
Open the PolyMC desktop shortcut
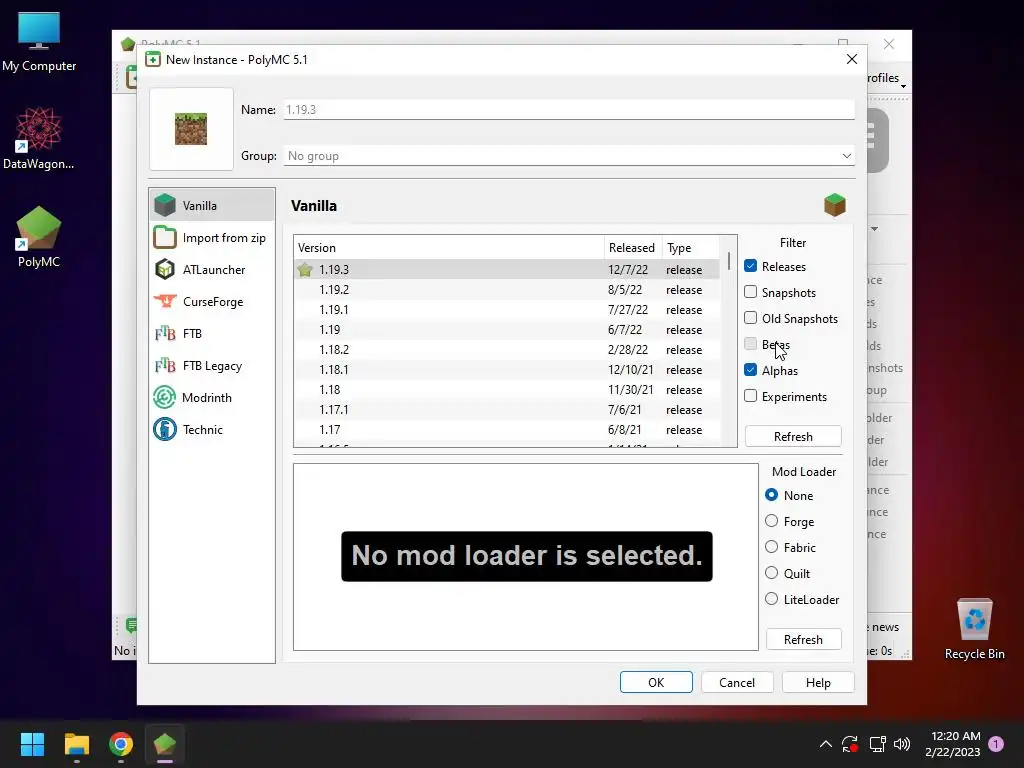pos(39,237)
